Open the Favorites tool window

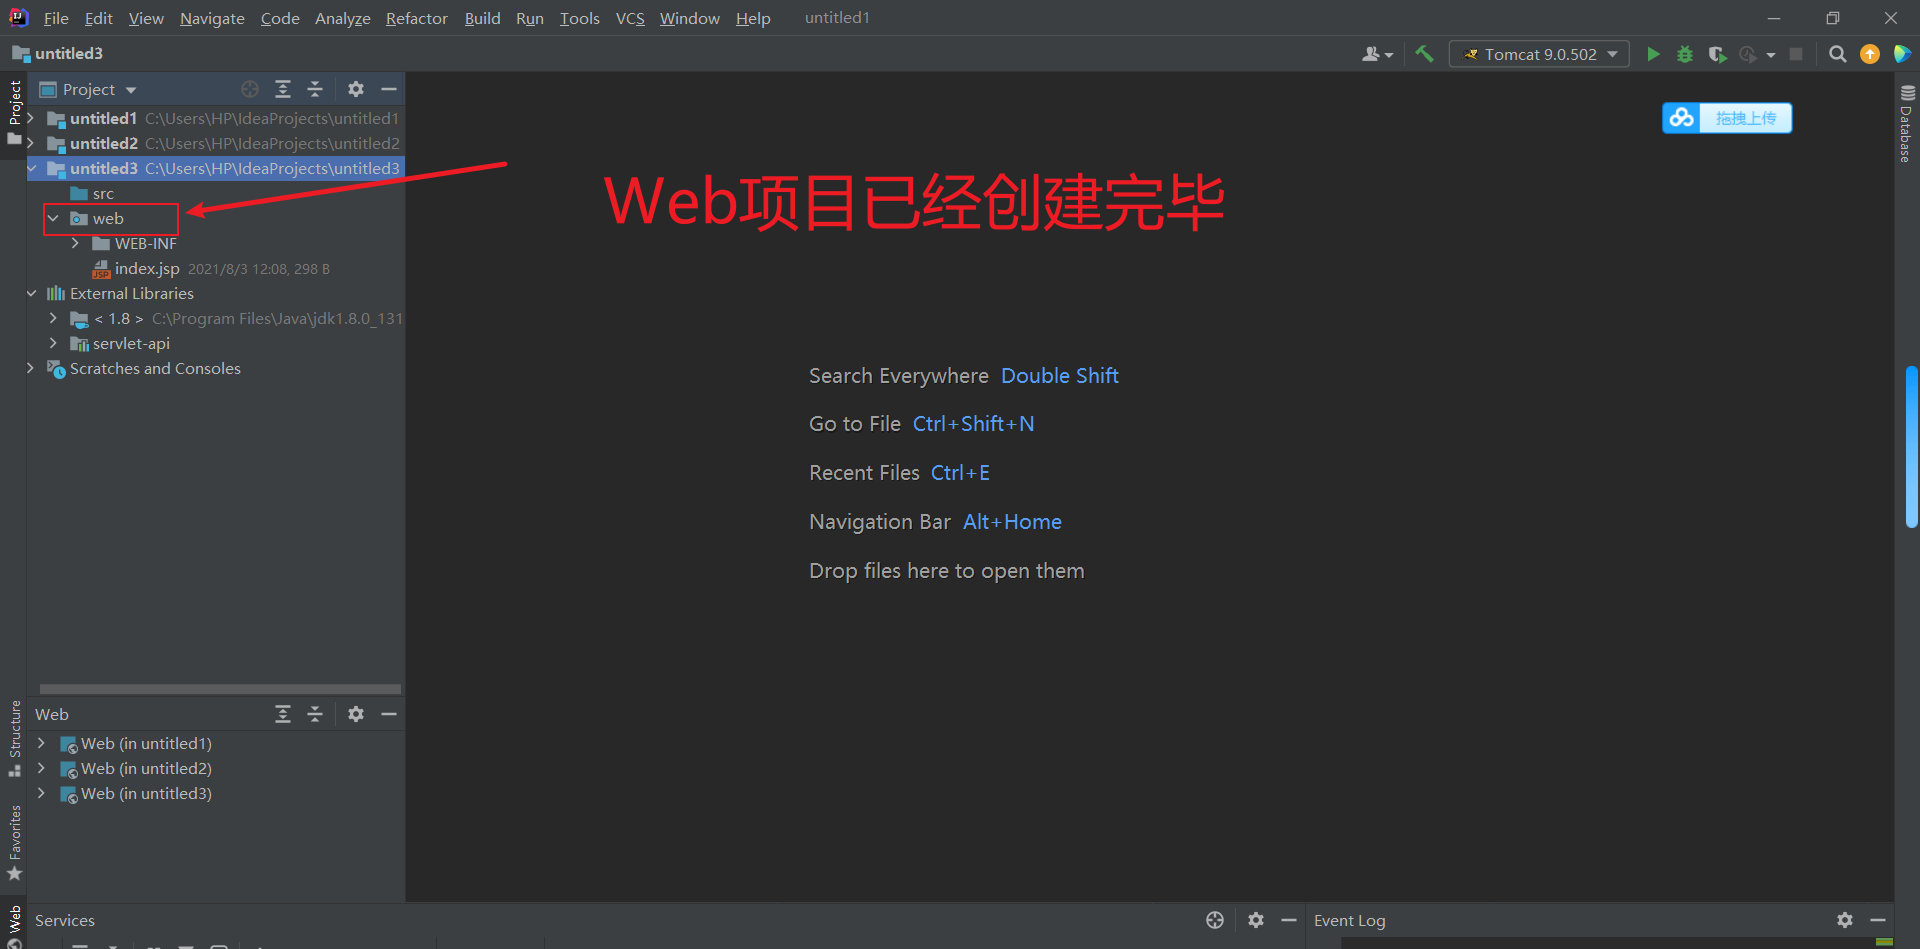[x=14, y=838]
